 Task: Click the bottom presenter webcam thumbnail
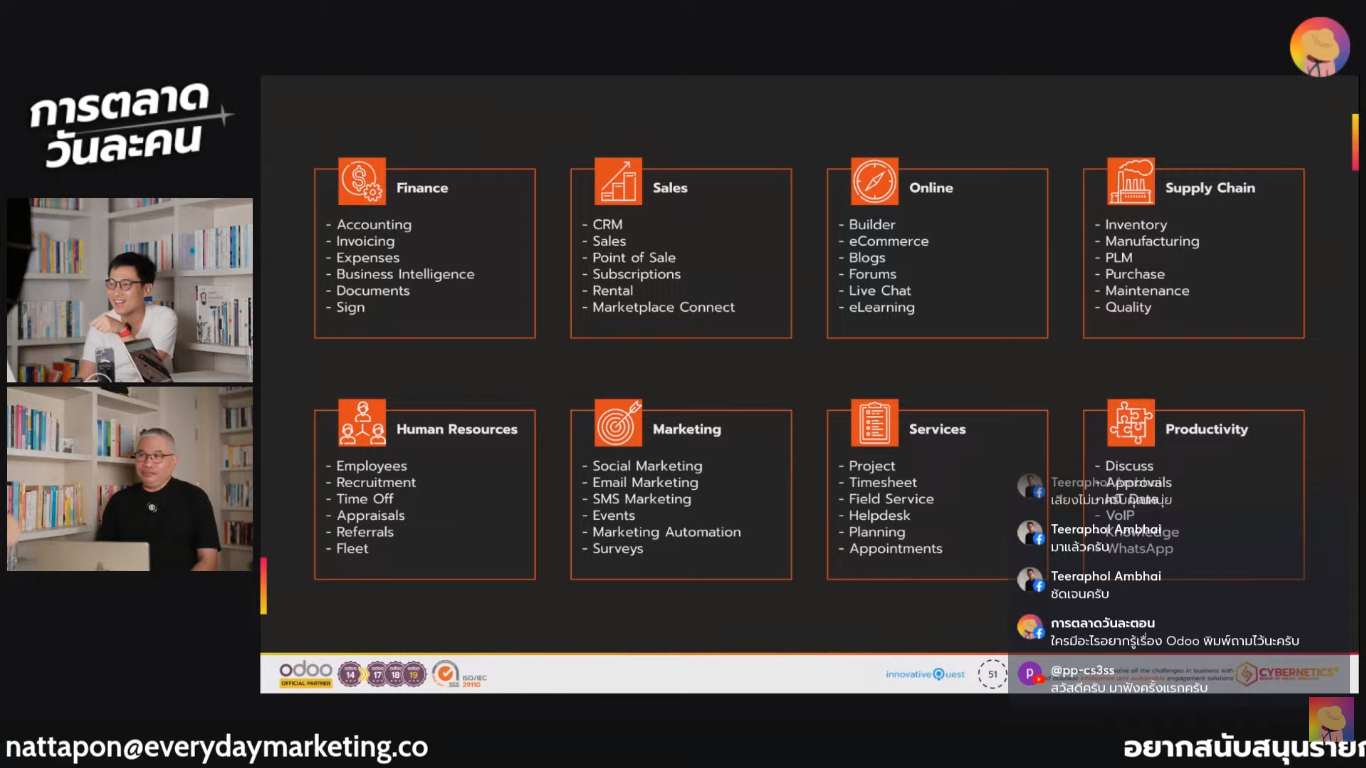[x=130, y=478]
